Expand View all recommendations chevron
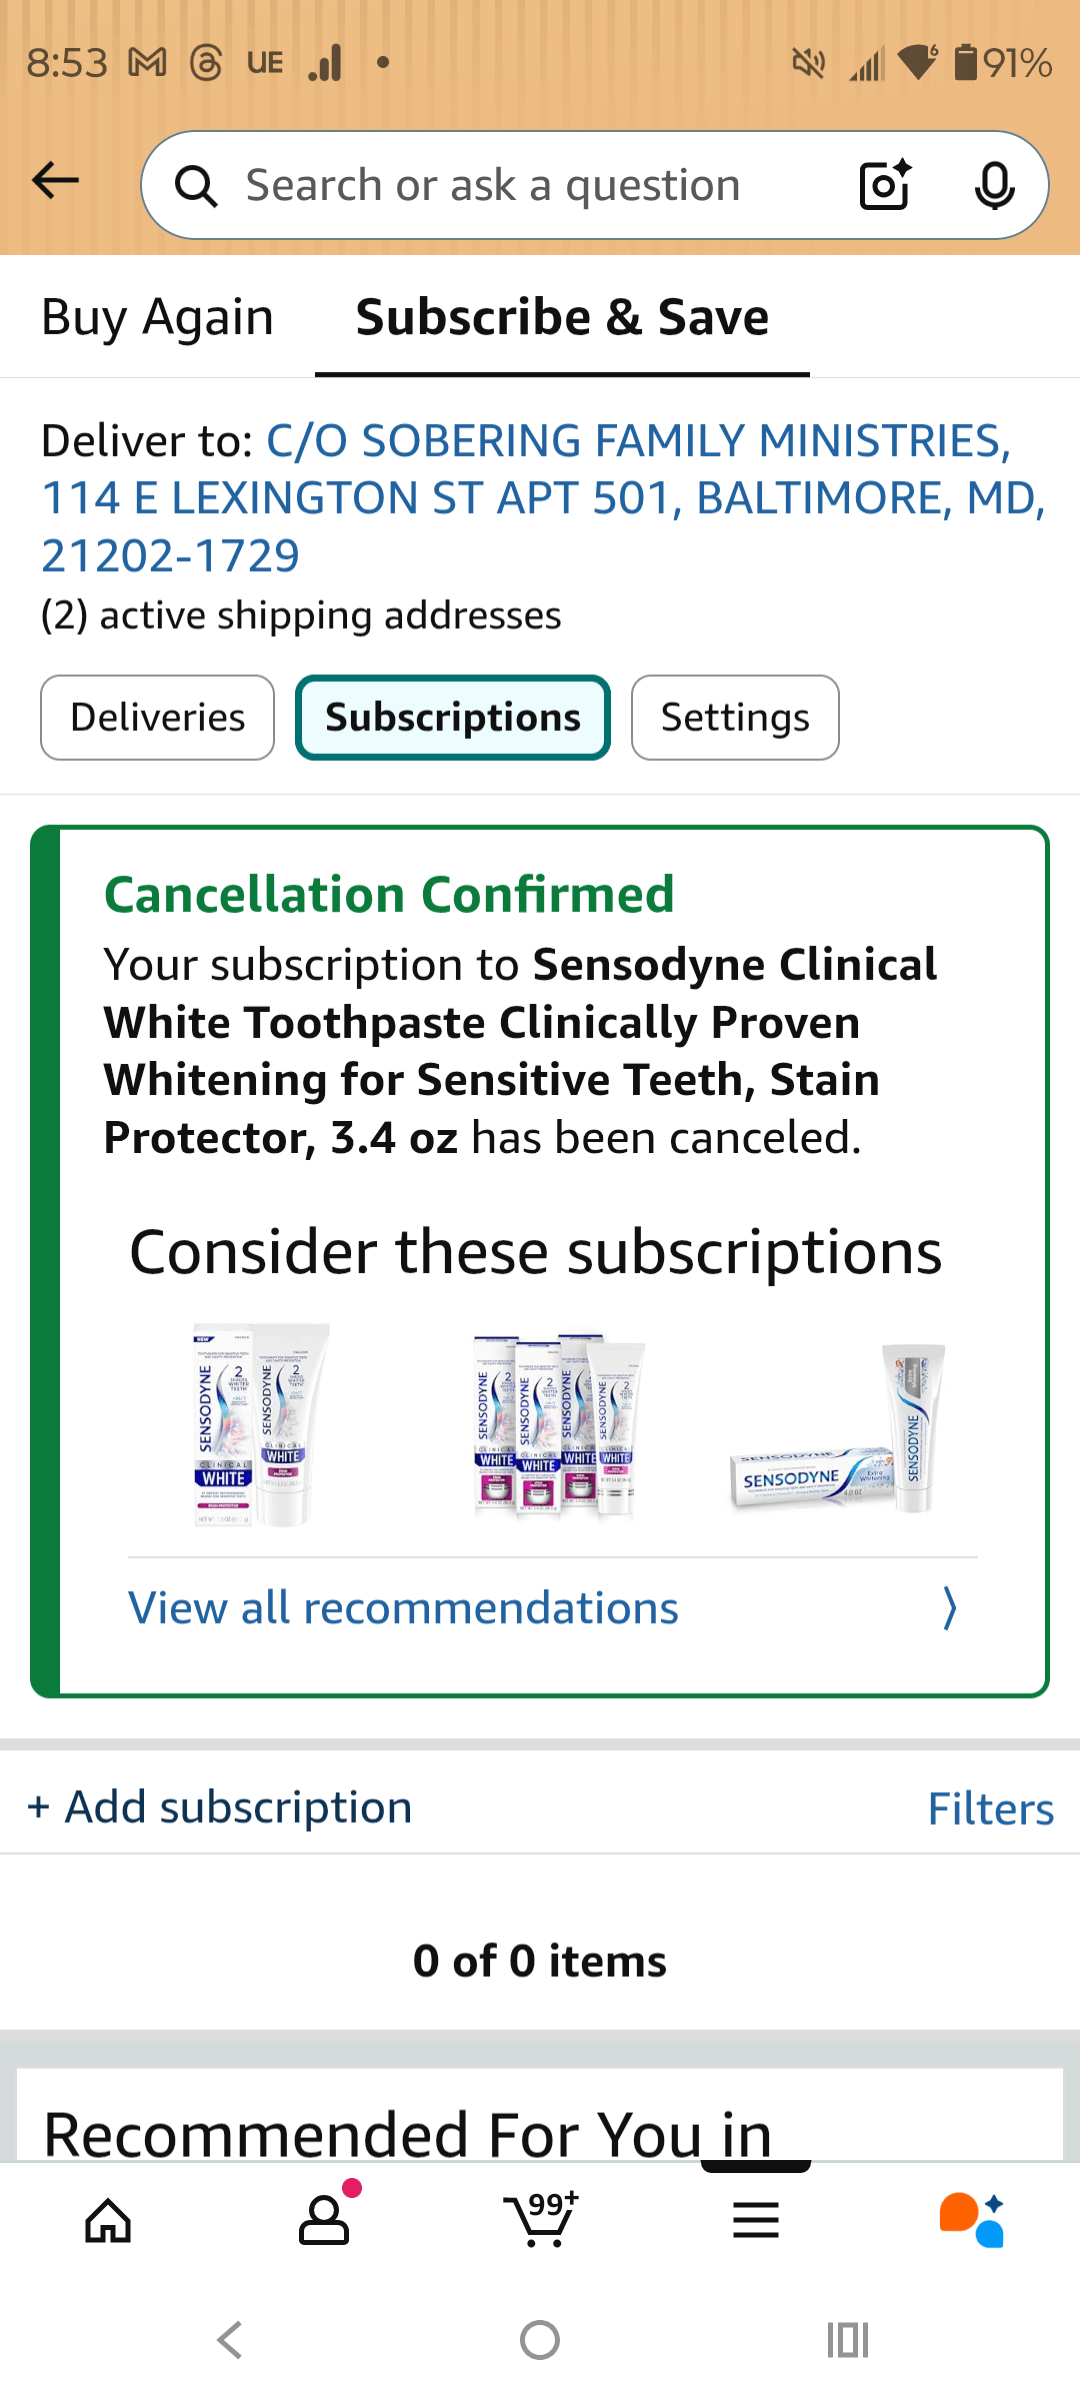The height and width of the screenshot is (2400, 1080). click(950, 1609)
